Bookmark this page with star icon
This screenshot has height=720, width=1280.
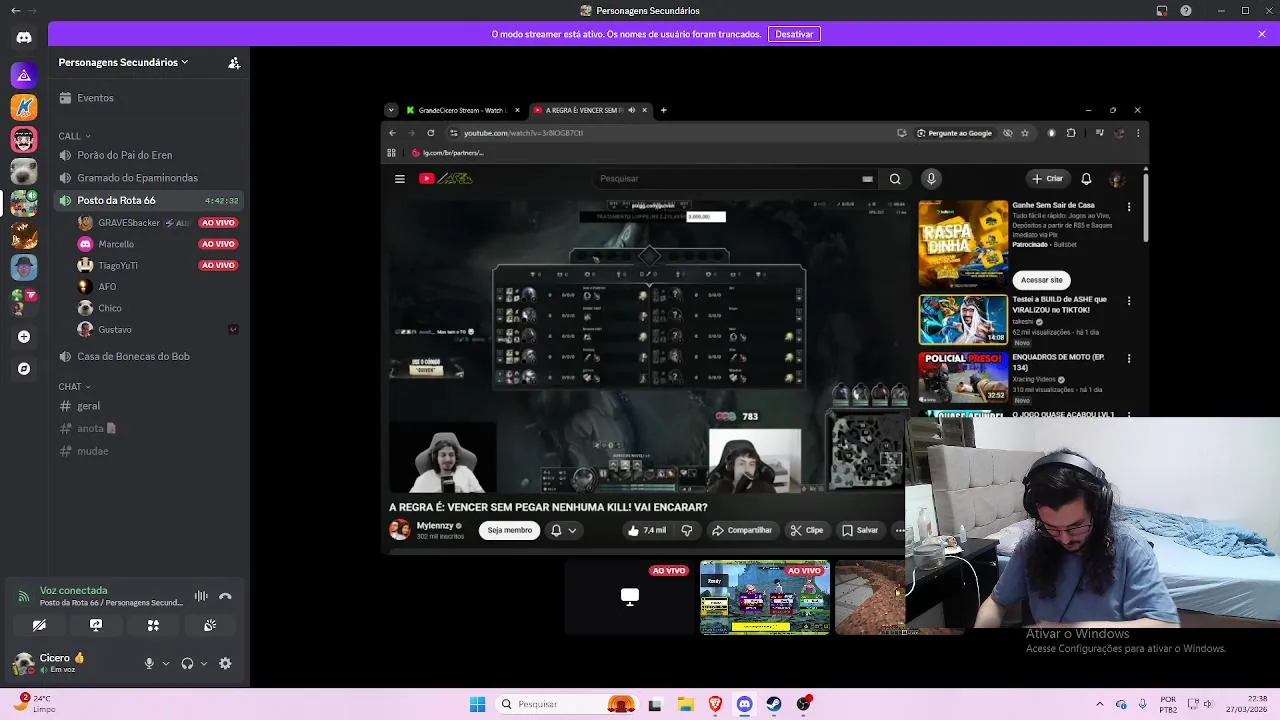[x=1025, y=133]
